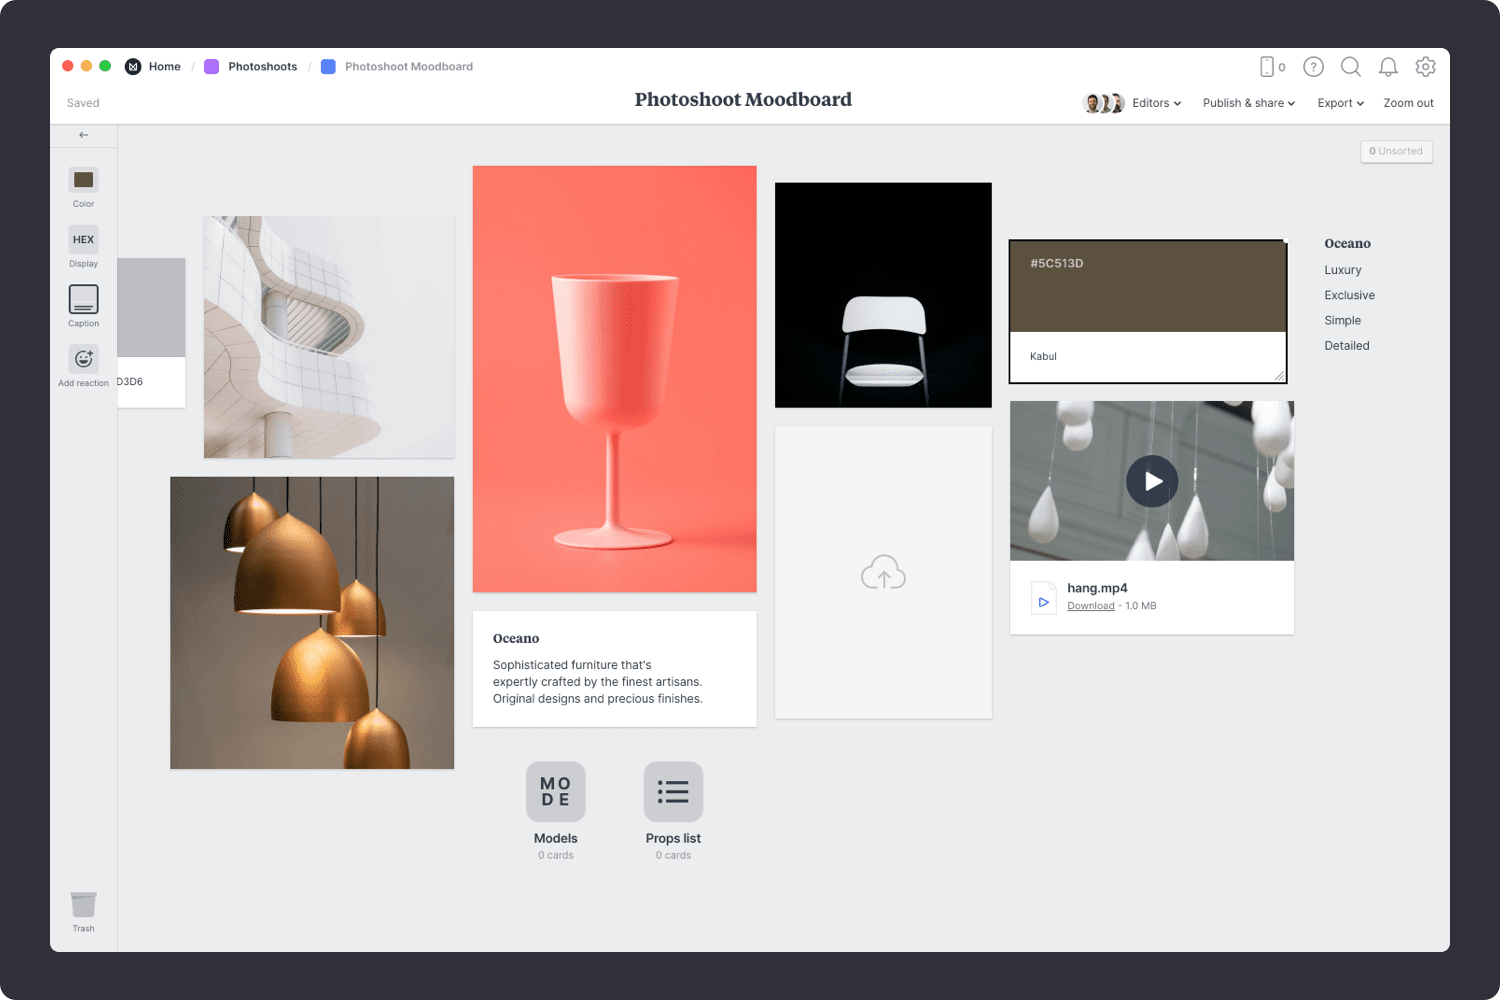Click the Add reaction smiley icon
The width and height of the screenshot is (1500, 1000).
83,359
